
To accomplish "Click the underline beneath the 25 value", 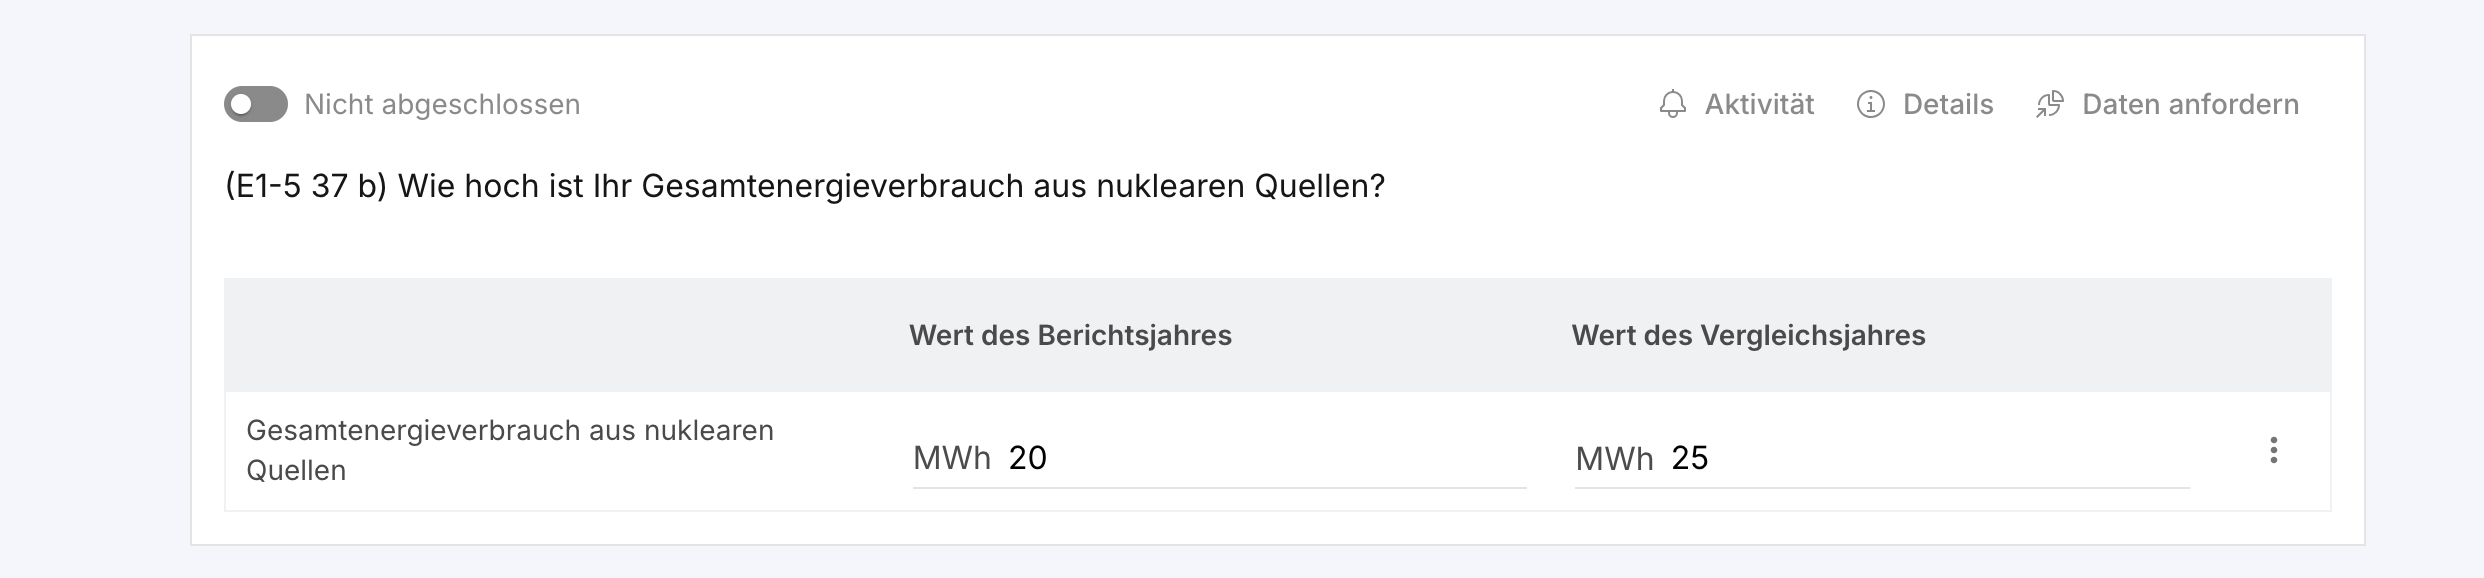I will tap(1882, 487).
